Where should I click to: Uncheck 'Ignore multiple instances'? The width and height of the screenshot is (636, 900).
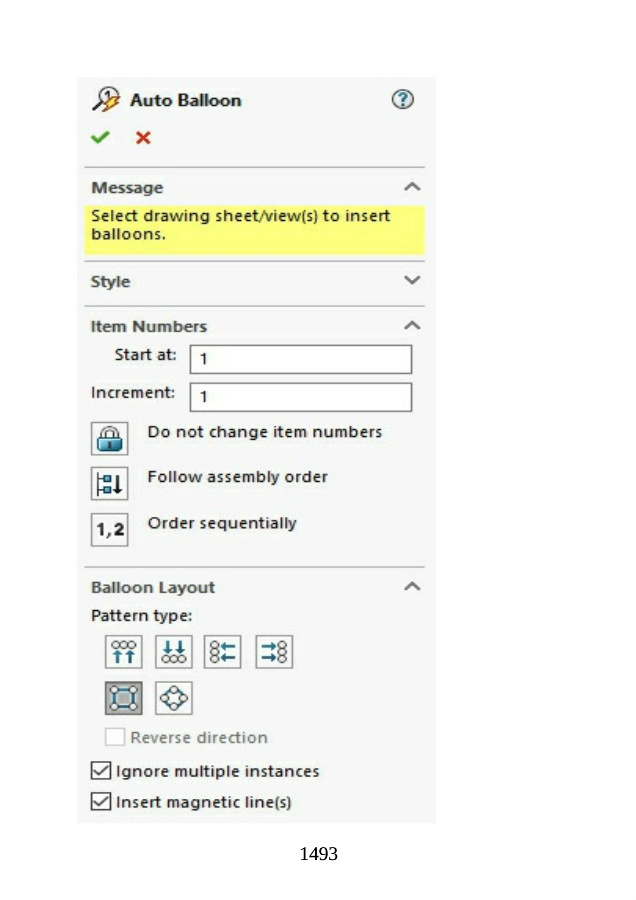coord(101,771)
